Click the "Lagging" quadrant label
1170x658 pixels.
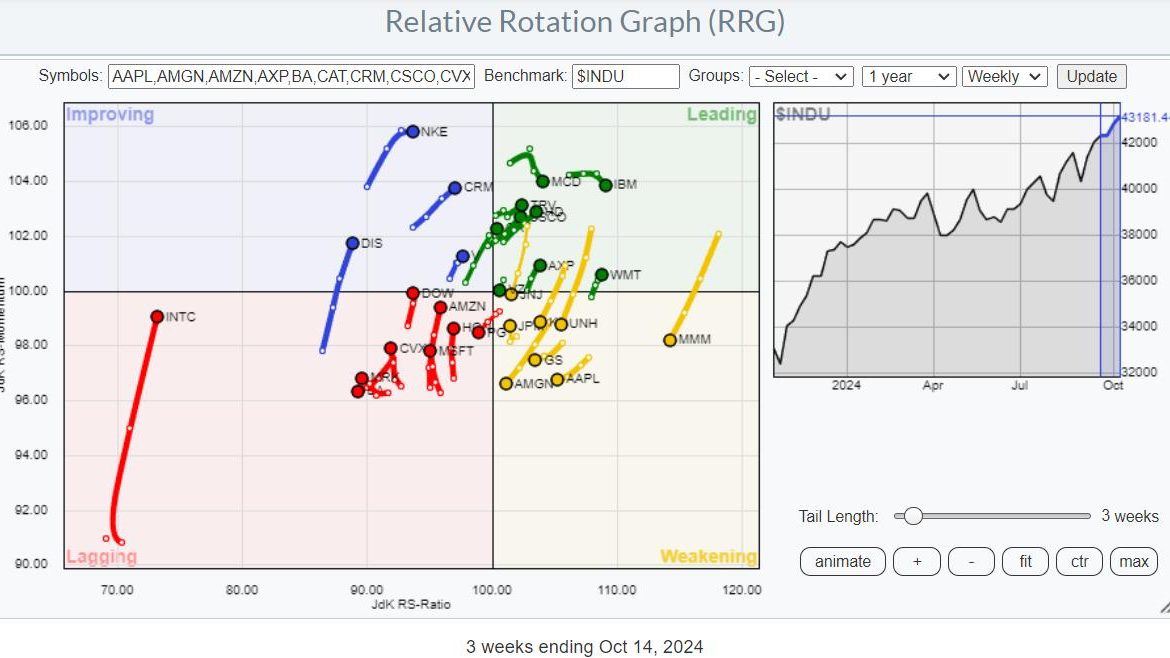101,557
